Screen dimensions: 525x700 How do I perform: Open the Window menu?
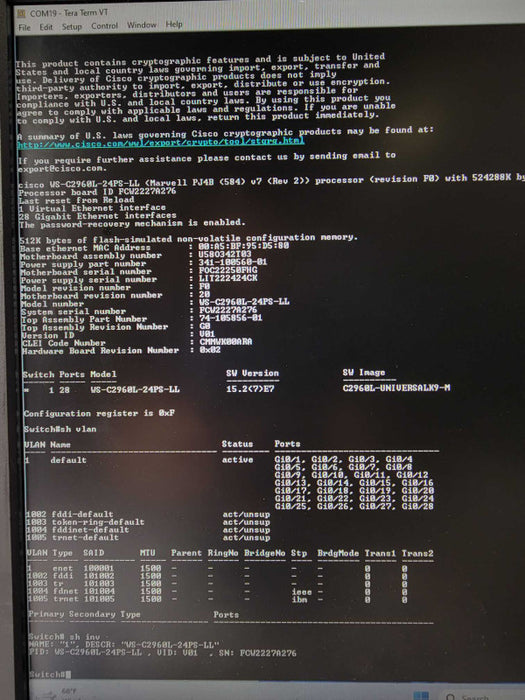(142, 25)
